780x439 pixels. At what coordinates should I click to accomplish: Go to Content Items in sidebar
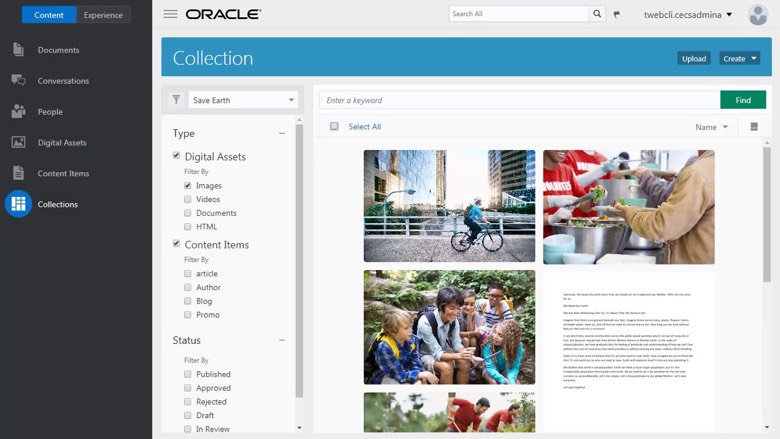pyautogui.click(x=63, y=174)
